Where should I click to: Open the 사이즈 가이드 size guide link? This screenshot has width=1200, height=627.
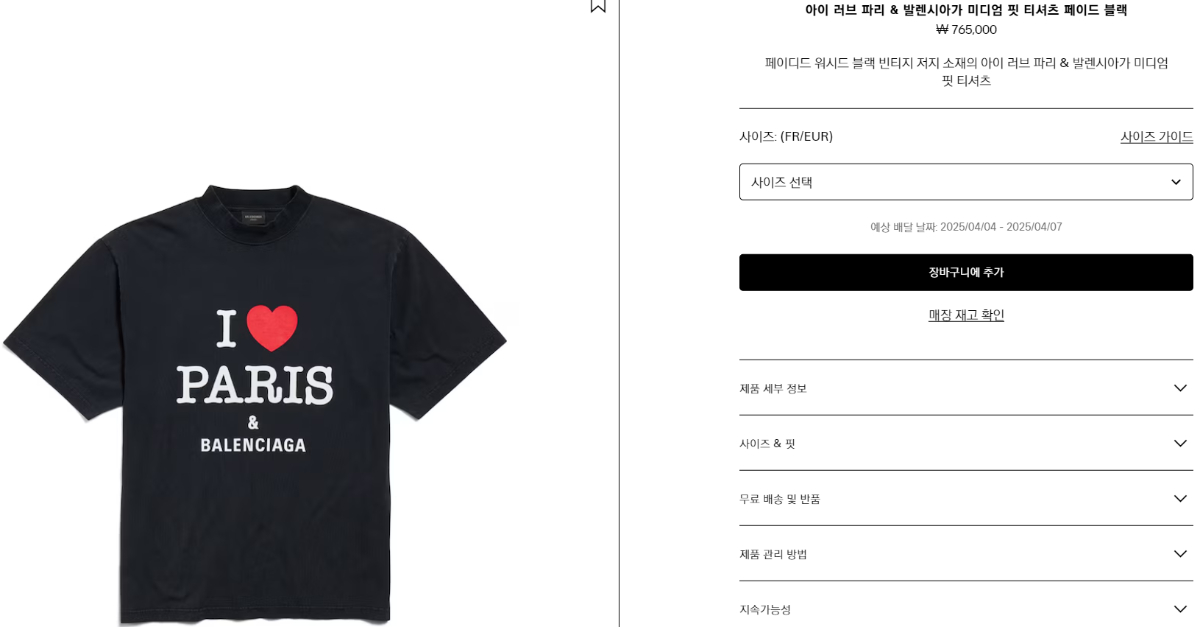(1156, 137)
